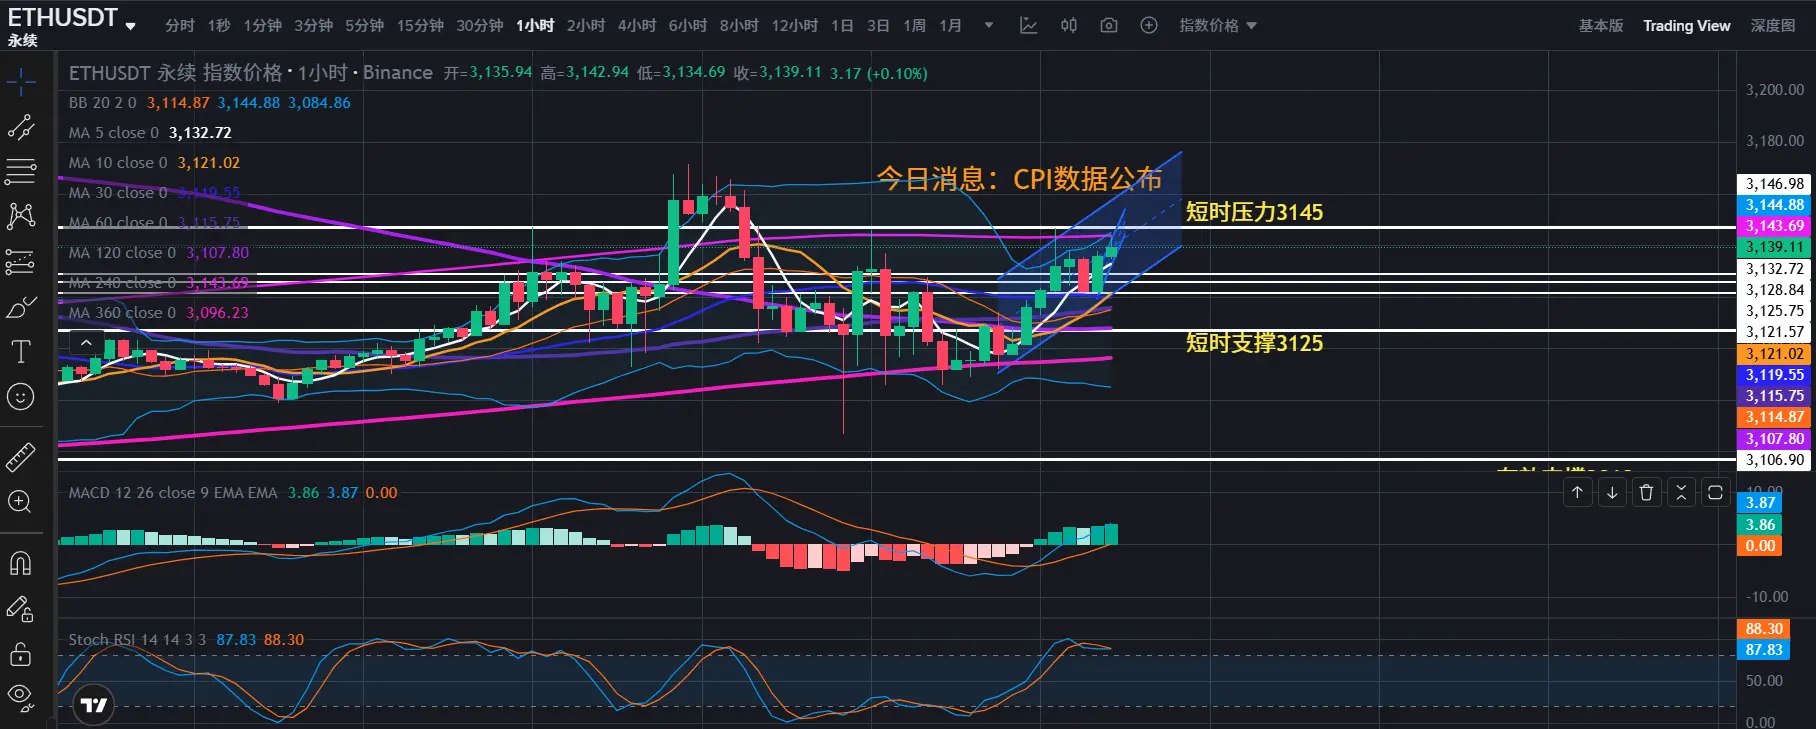This screenshot has height=729, width=1816.
Task: Select the 5分钟 interval
Action: pos(365,25)
